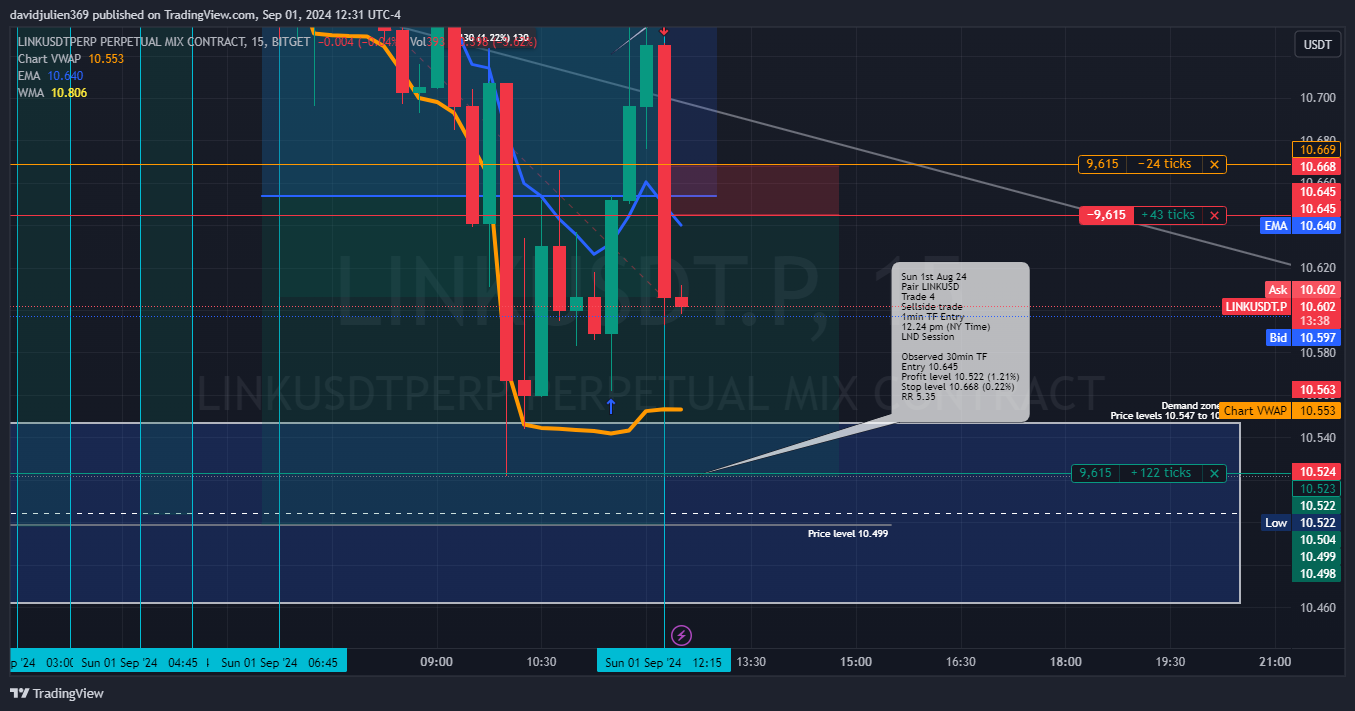Select the trade notes callout box

962,342
